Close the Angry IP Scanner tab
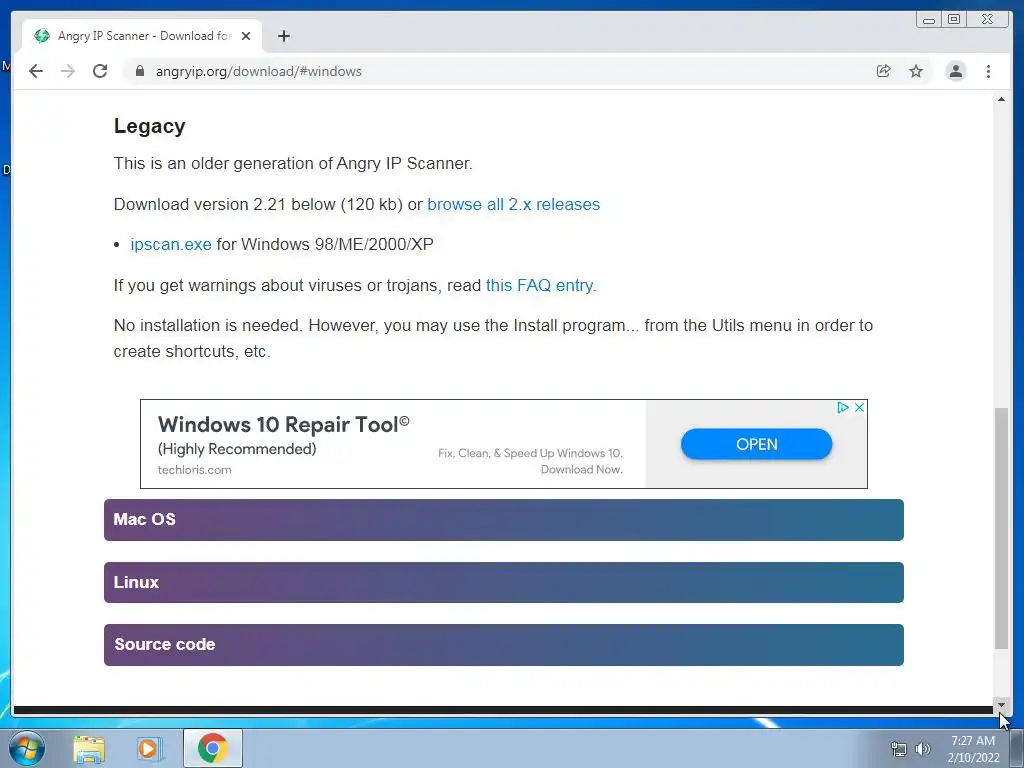The image size is (1024, 768). [246, 36]
